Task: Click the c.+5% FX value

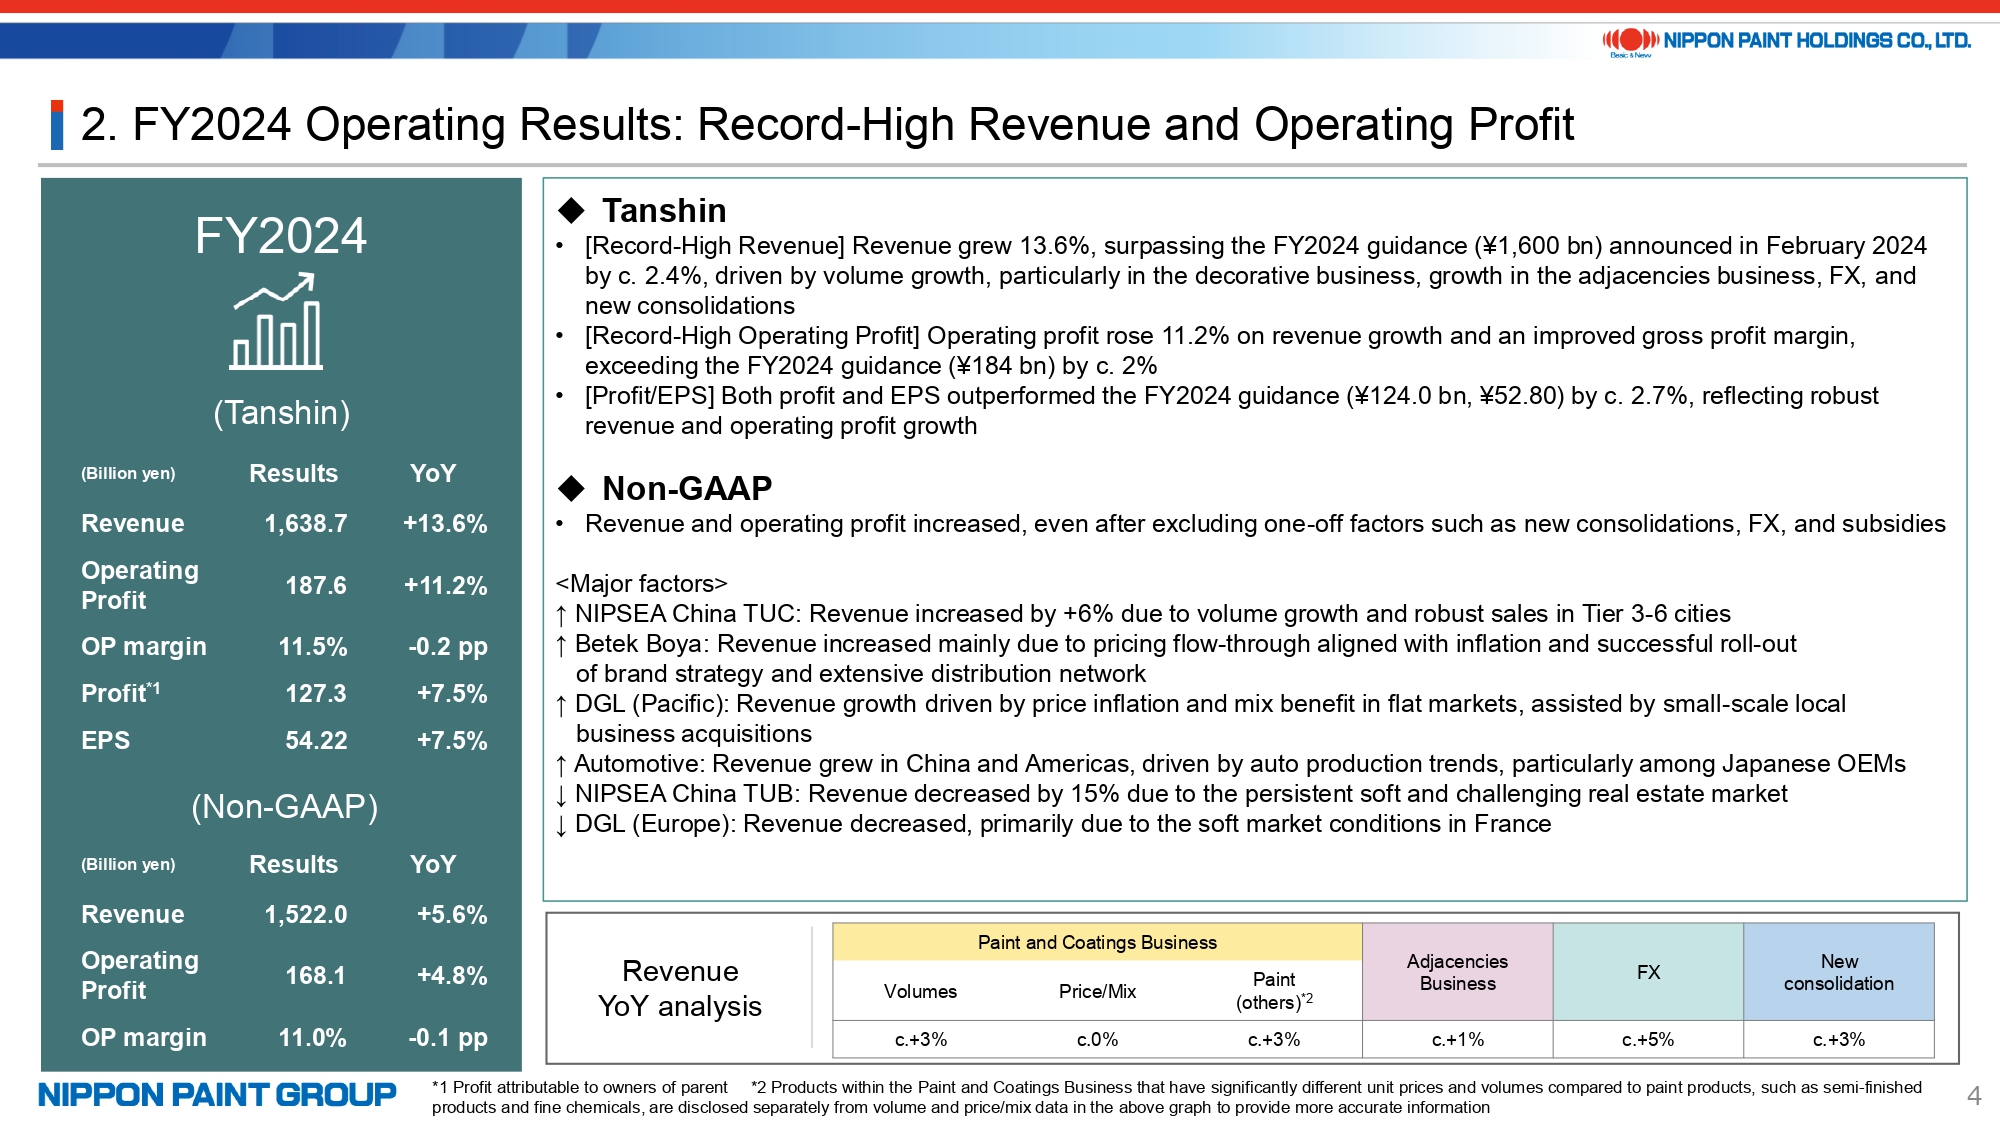Action: pyautogui.click(x=1648, y=1039)
